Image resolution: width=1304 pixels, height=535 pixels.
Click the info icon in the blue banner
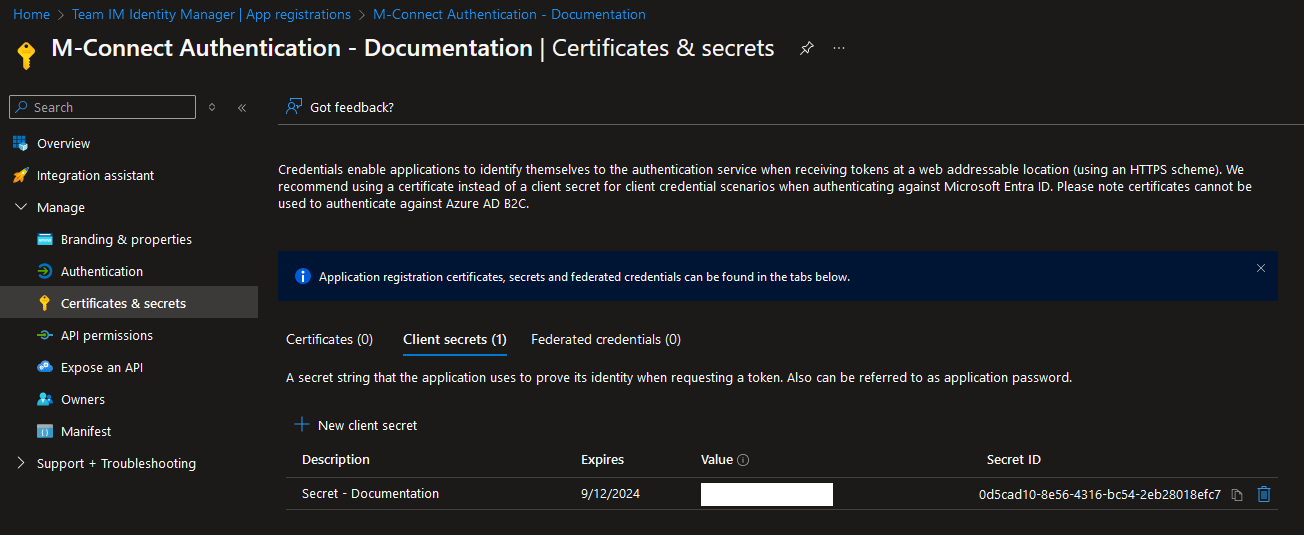[x=303, y=276]
